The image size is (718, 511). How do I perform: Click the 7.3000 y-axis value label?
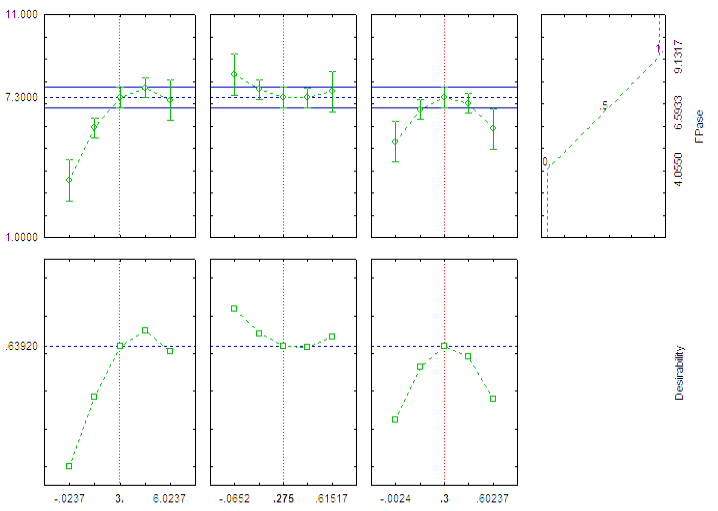tap(22, 97)
